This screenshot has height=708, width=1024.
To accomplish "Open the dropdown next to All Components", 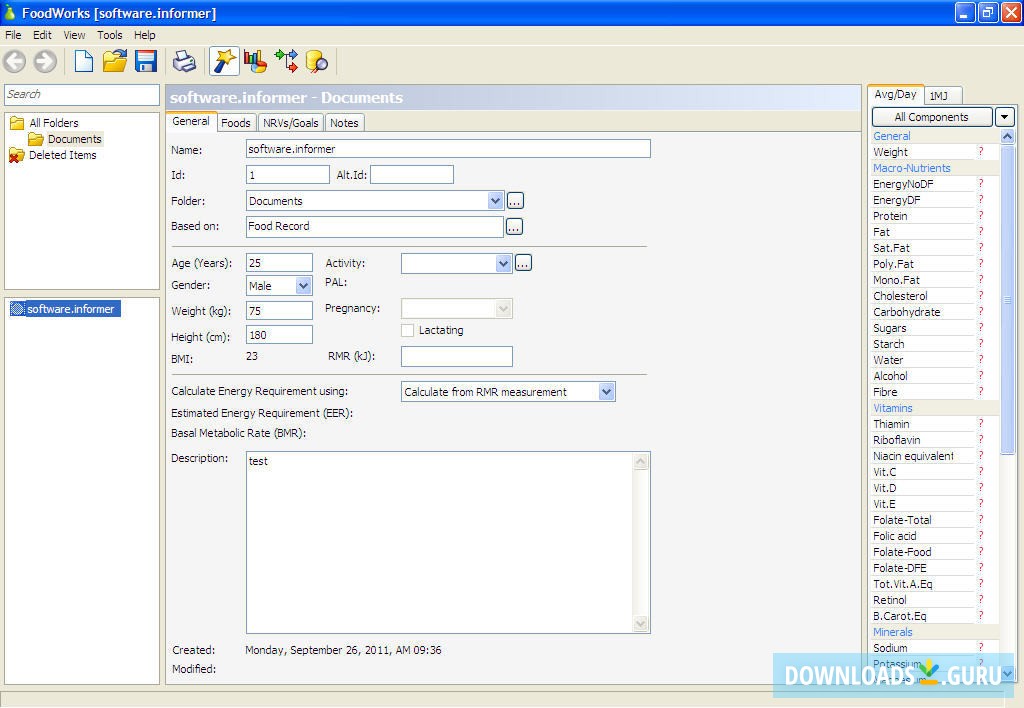I will [1005, 117].
